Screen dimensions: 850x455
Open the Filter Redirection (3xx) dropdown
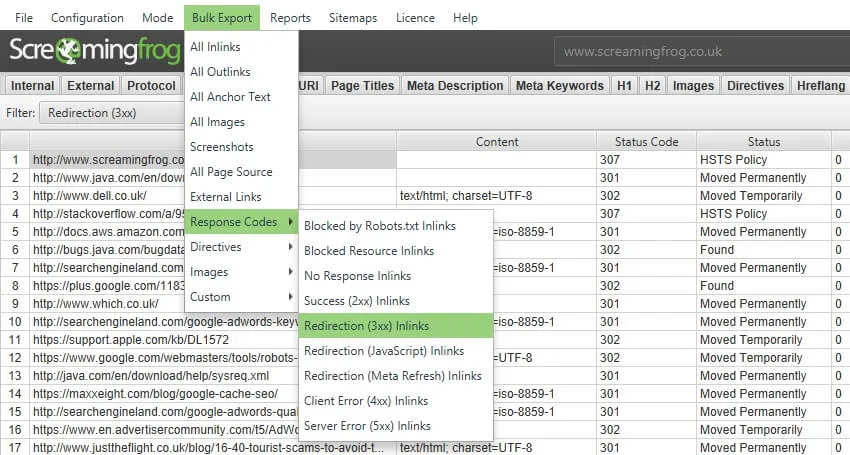click(x=110, y=113)
